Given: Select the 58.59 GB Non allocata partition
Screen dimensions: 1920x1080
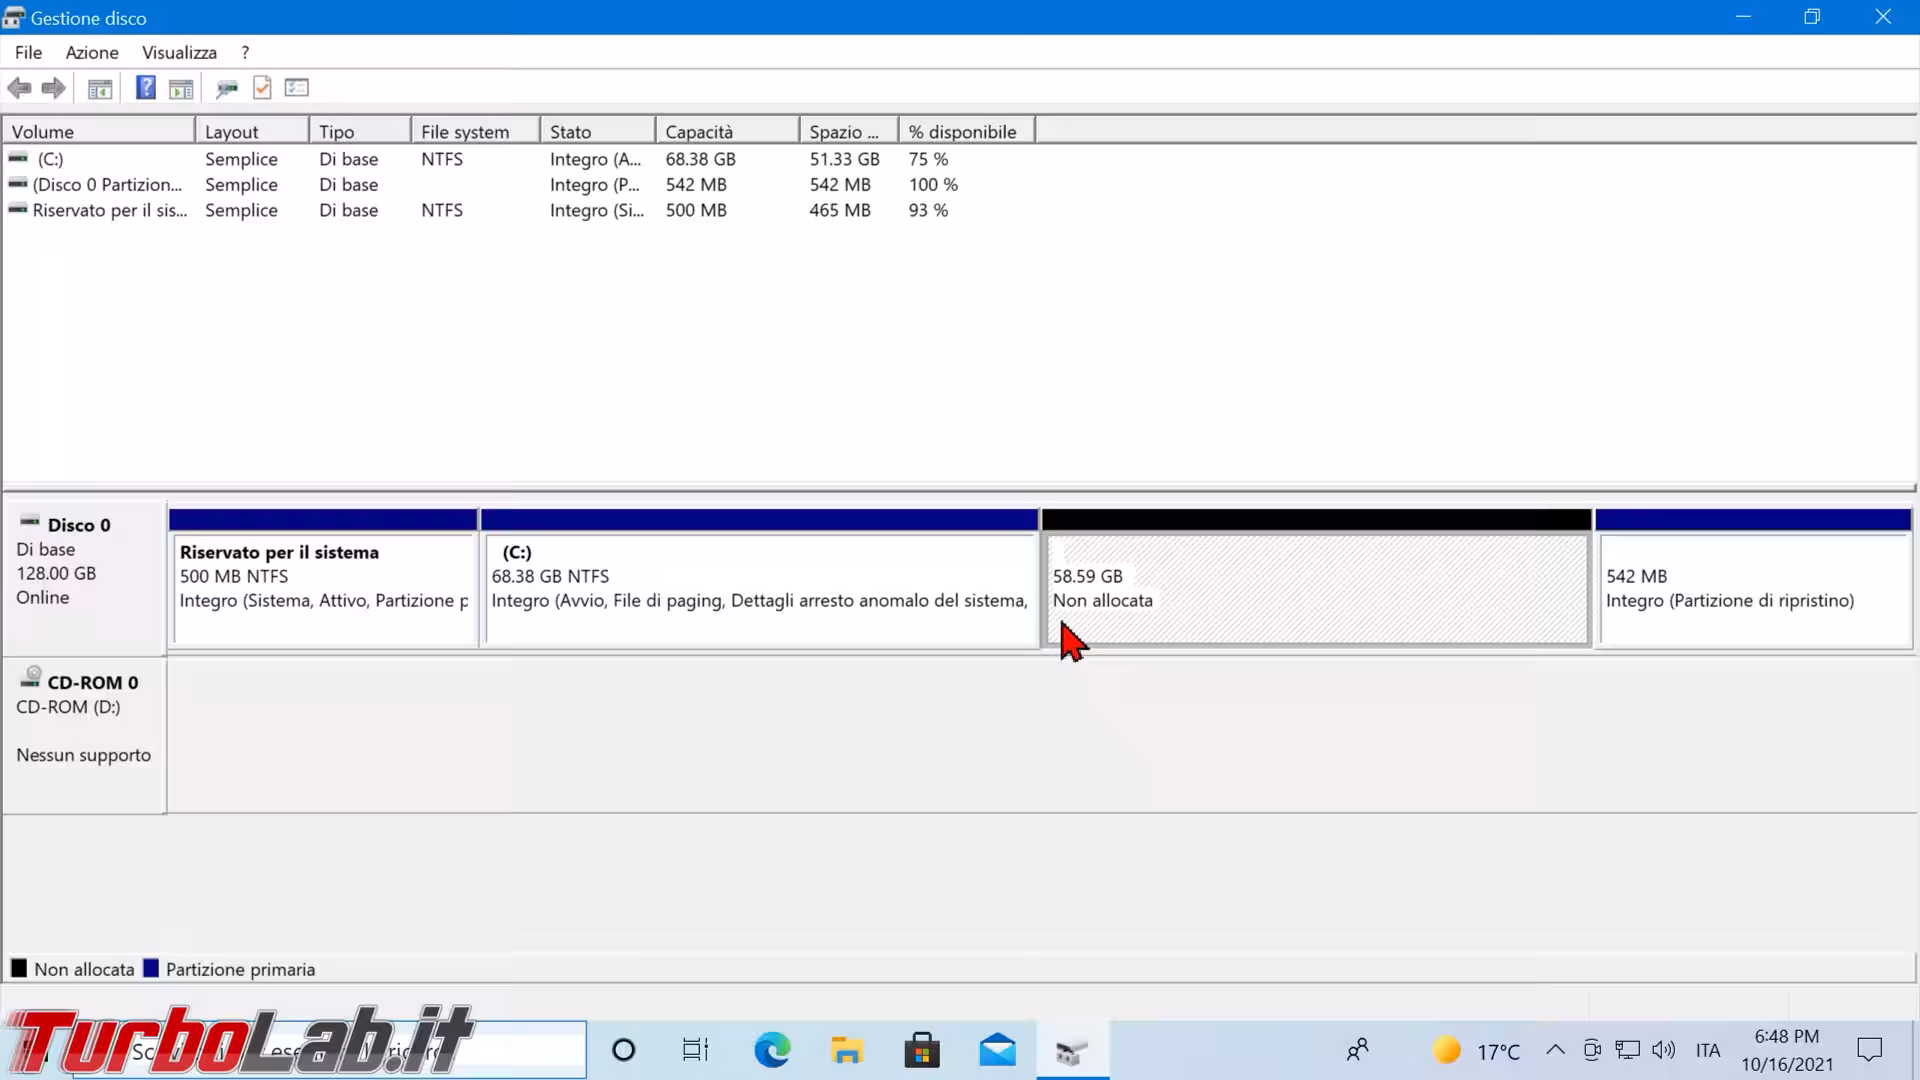Looking at the screenshot, I should pos(1316,590).
